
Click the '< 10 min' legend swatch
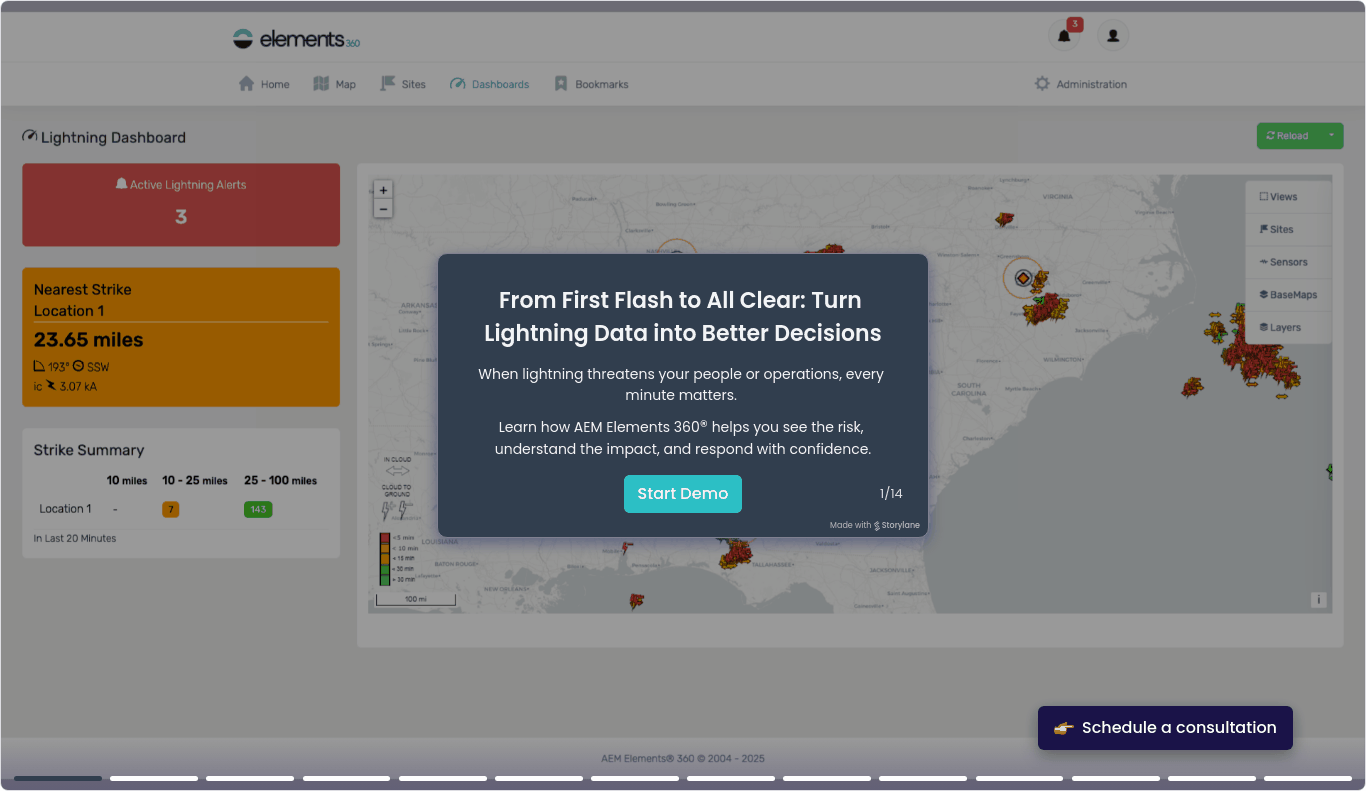coord(384,548)
